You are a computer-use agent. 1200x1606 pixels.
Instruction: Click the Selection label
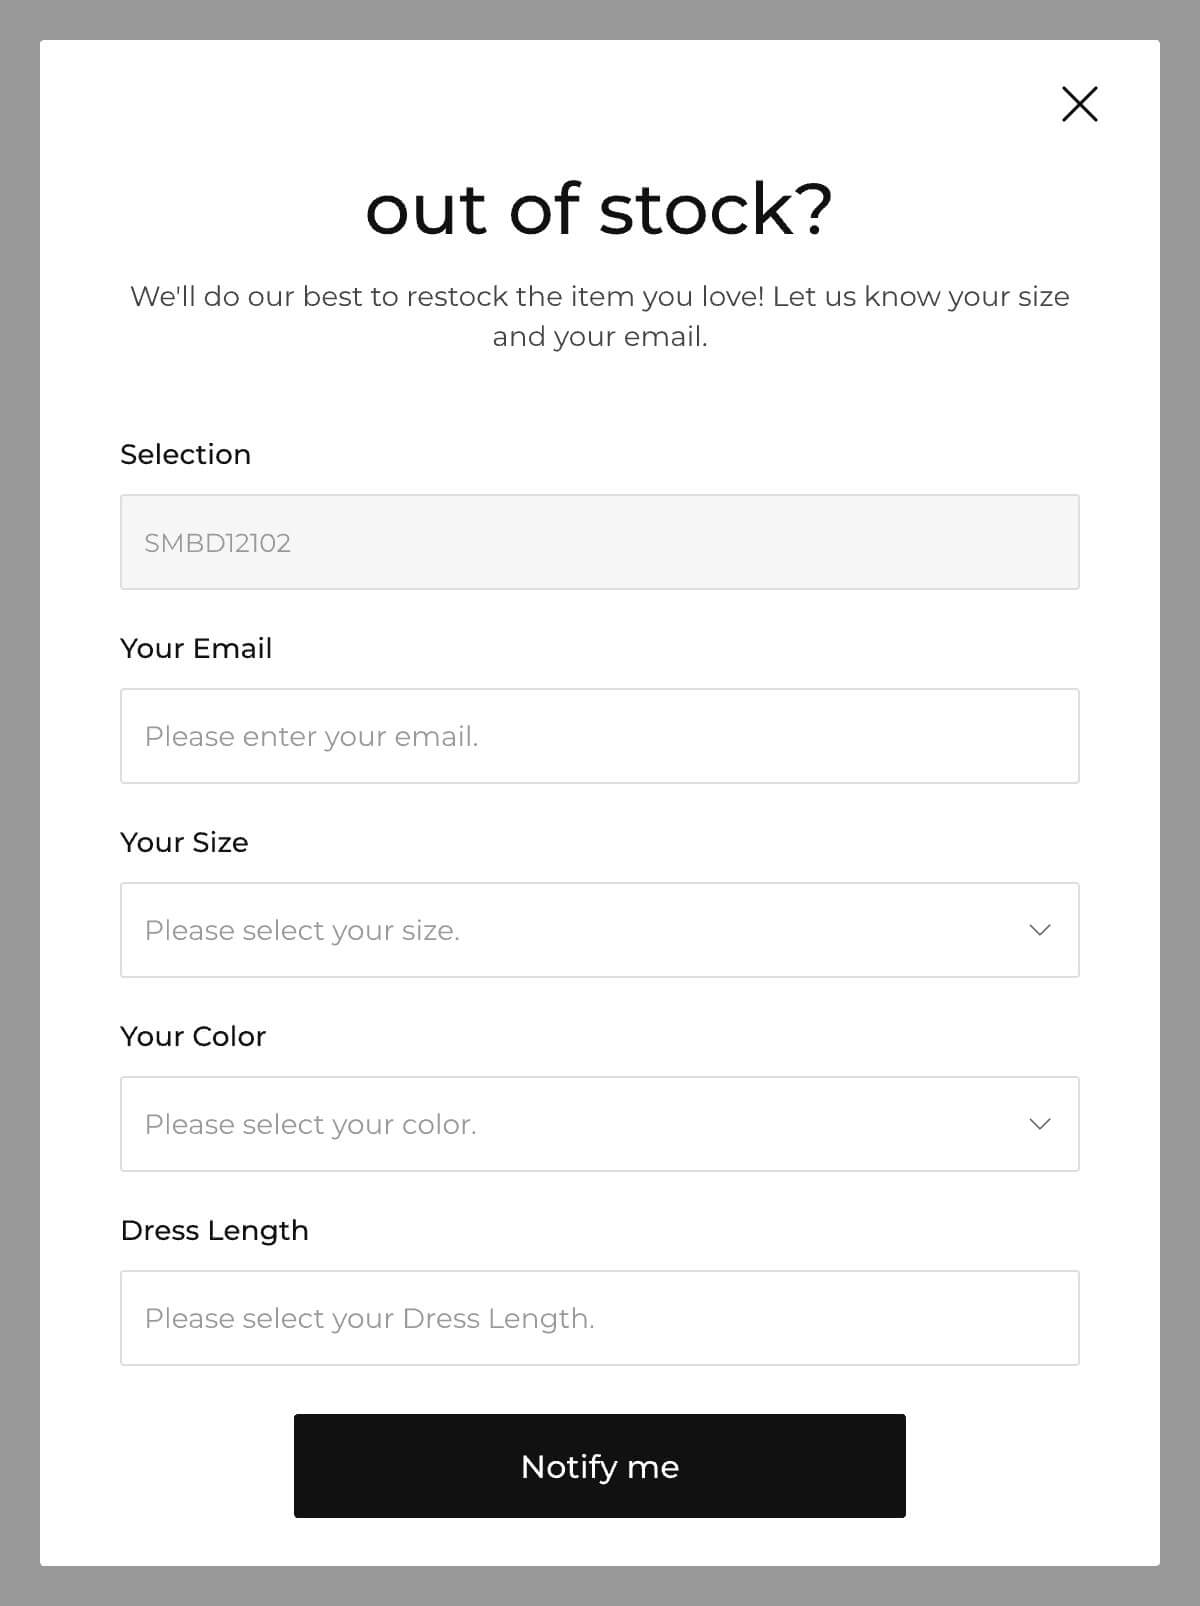tap(185, 454)
